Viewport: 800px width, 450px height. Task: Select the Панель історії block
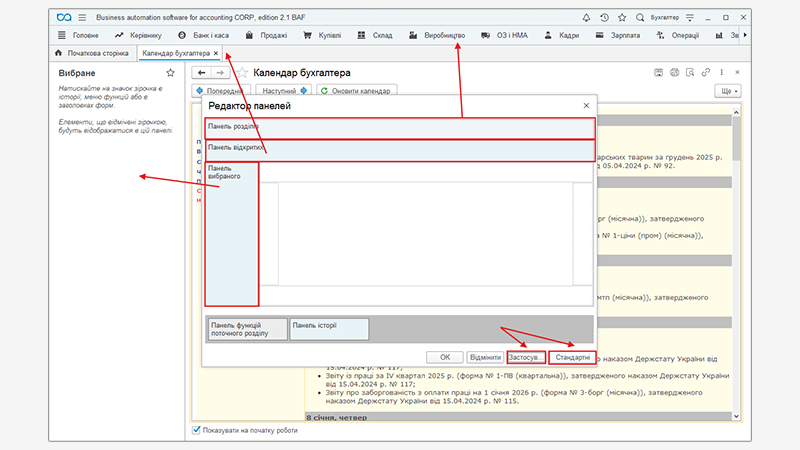point(328,329)
